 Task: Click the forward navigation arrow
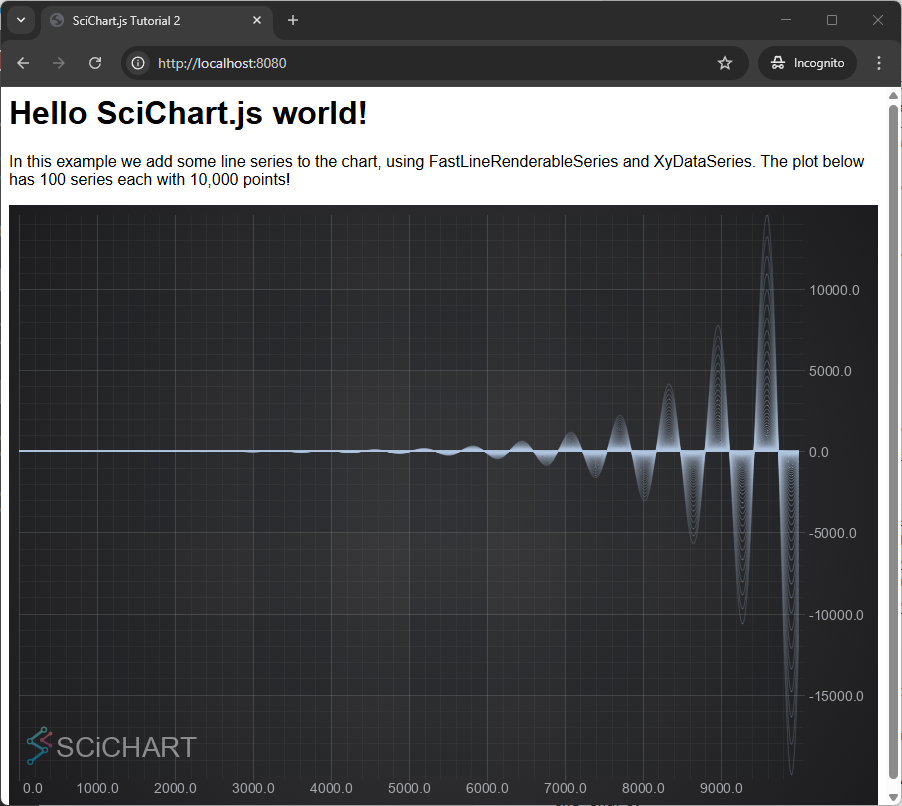coord(58,62)
